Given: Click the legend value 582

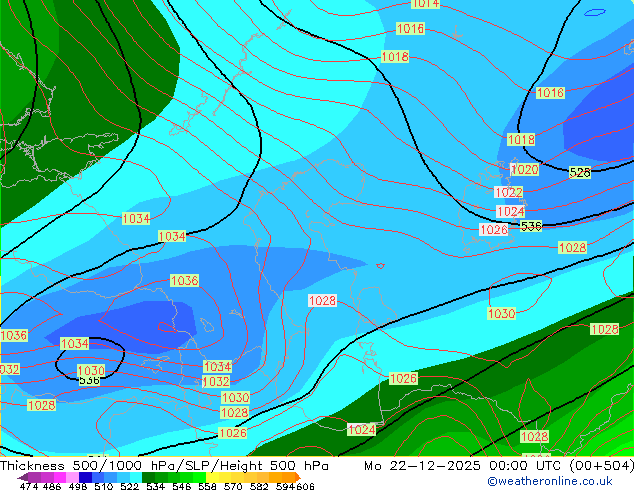Looking at the screenshot, I should (x=259, y=486).
